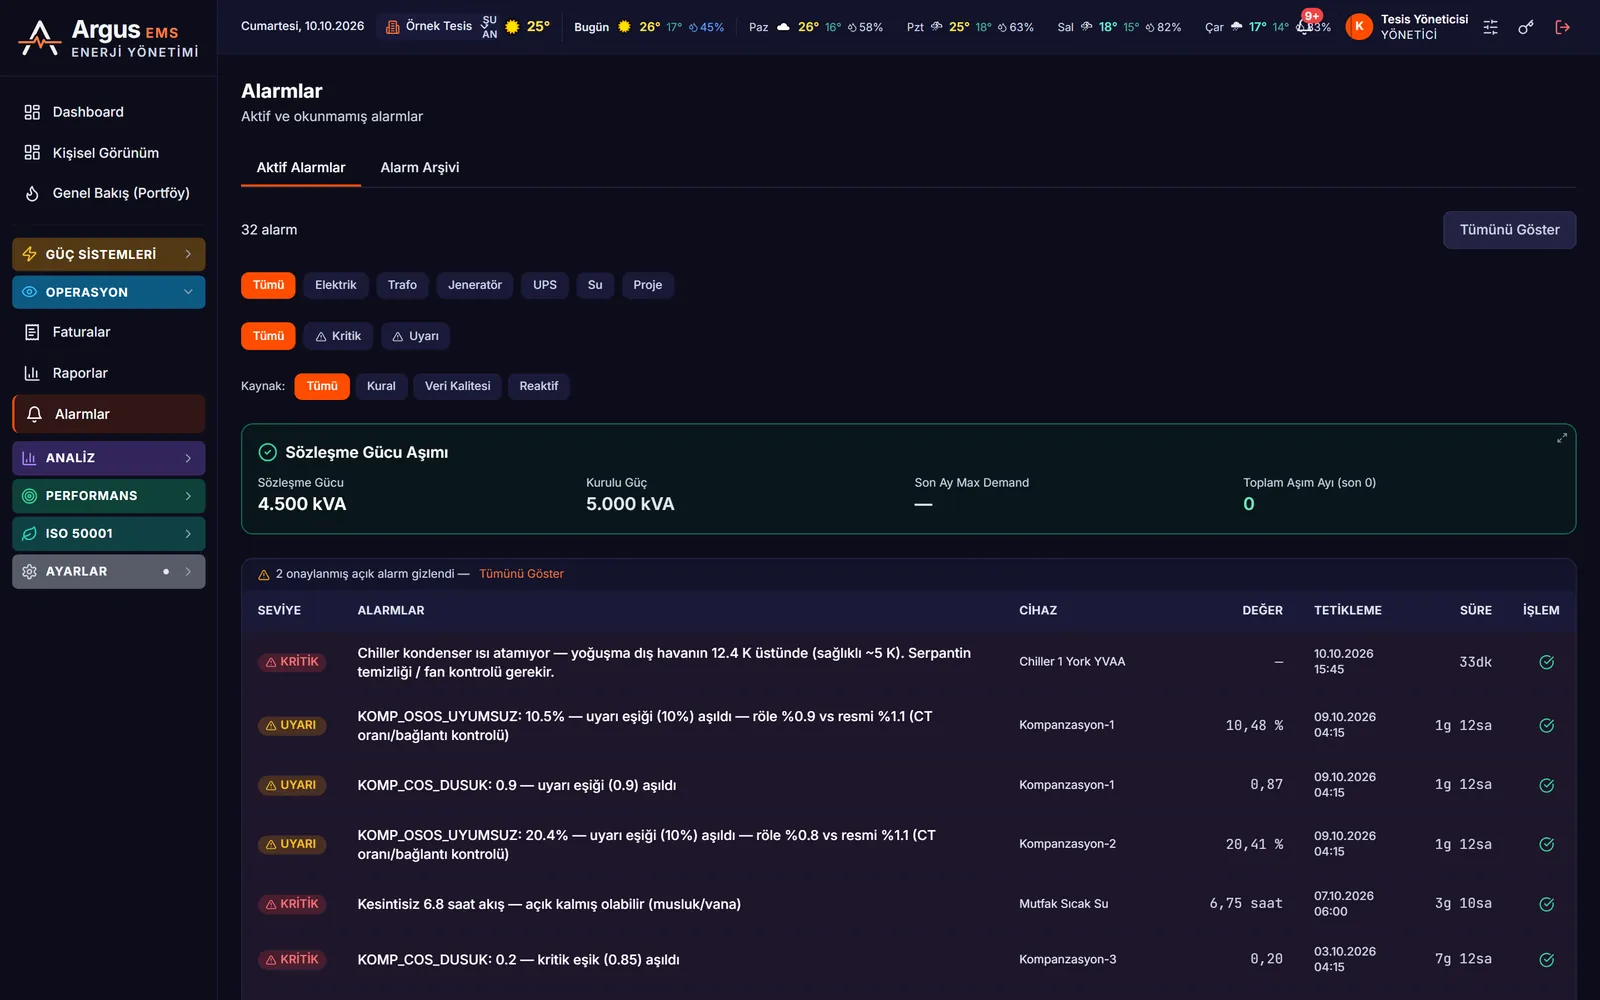Click the key icon in header
The image size is (1600, 1000).
pos(1526,27)
